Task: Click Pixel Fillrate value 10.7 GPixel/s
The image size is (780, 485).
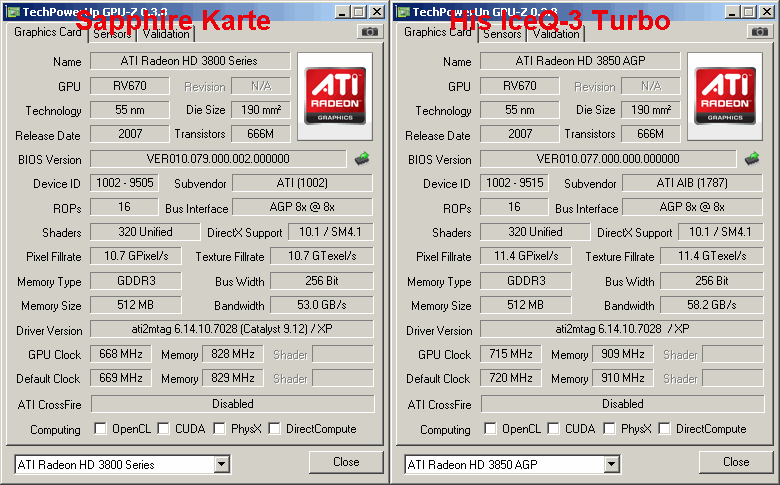Action: coord(136,256)
